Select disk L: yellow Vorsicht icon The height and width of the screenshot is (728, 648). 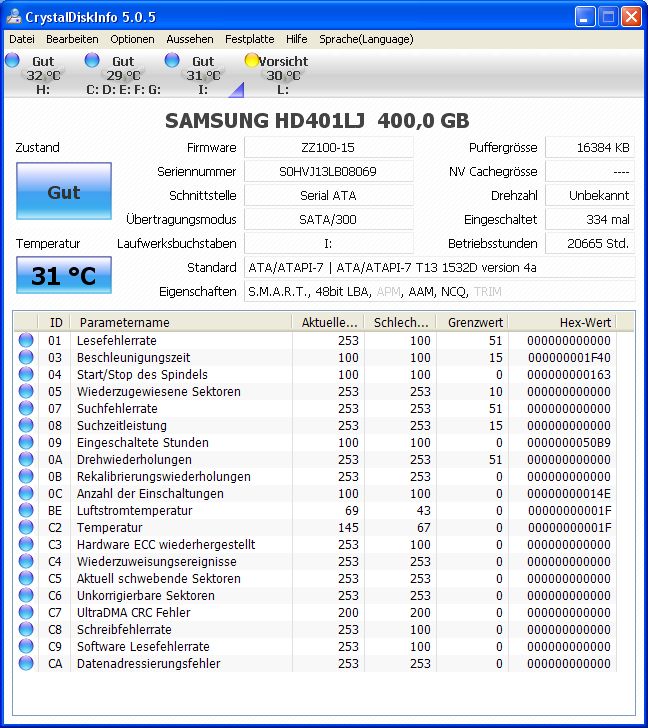(x=252, y=60)
